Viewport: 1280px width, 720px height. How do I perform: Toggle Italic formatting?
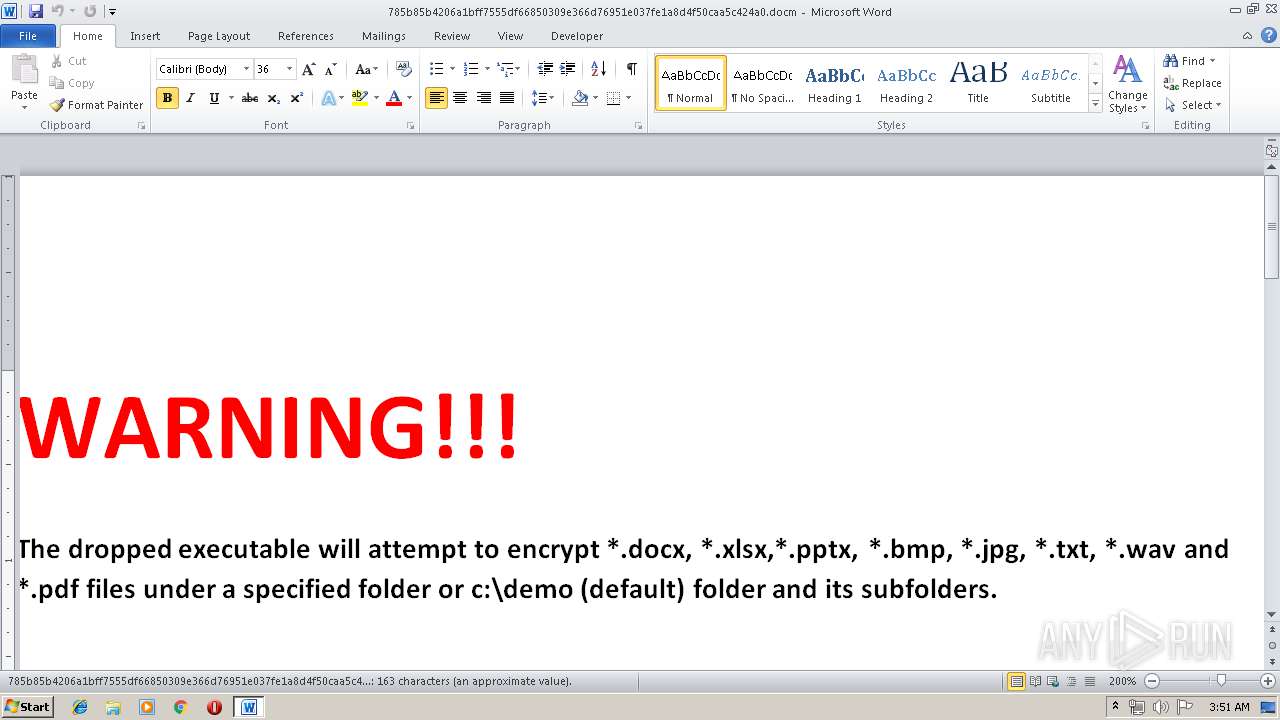click(190, 98)
